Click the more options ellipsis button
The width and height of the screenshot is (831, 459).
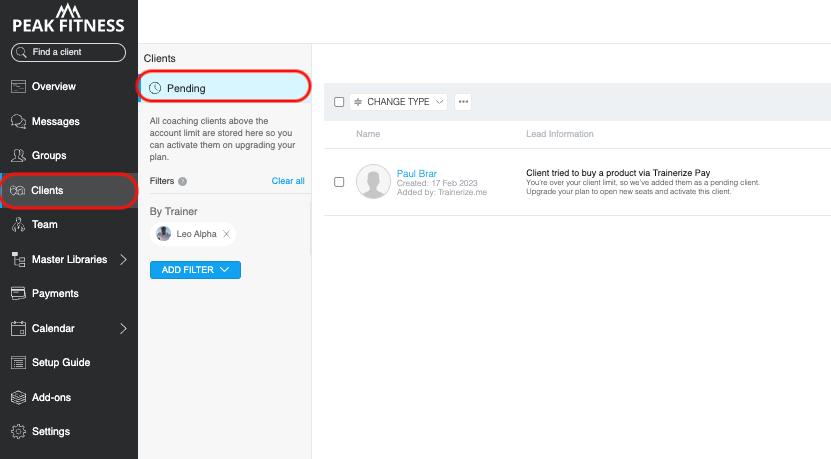pos(463,102)
